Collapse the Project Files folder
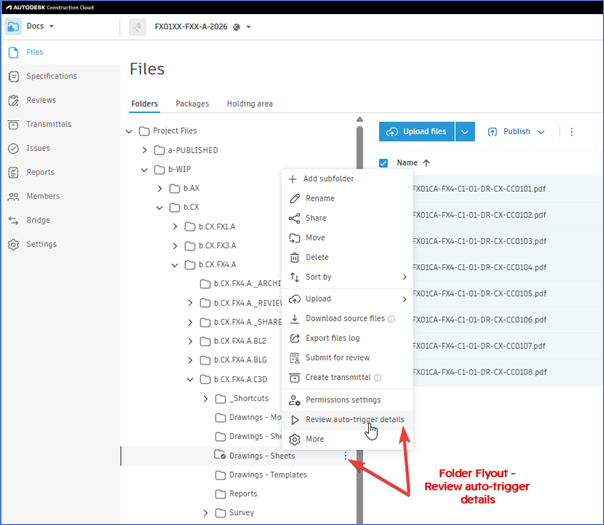Image resolution: width=604 pixels, height=525 pixels. pyautogui.click(x=129, y=131)
